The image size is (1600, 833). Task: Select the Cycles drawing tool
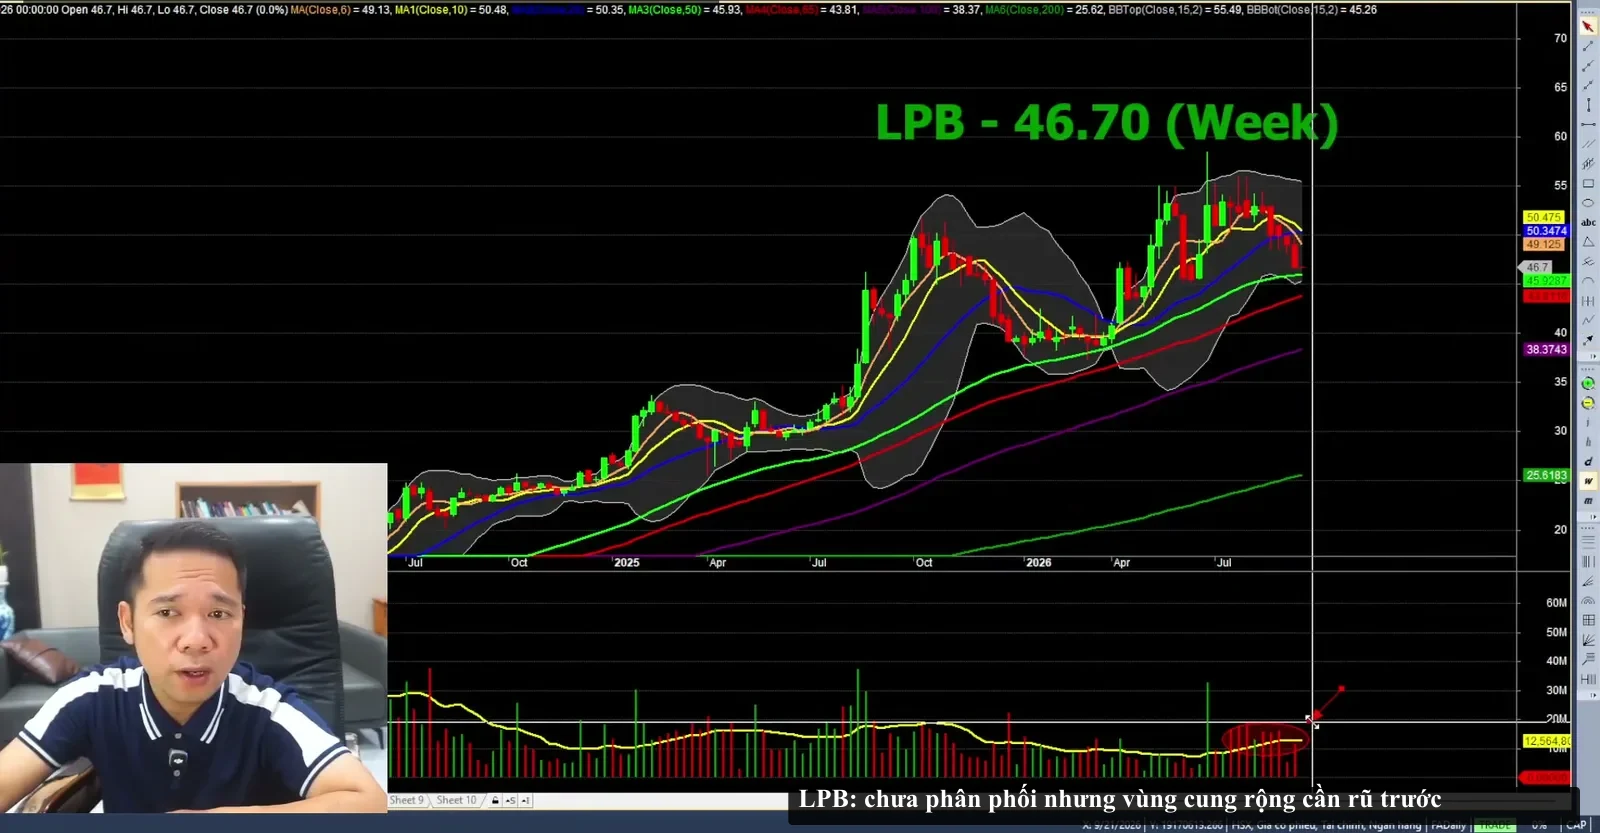coord(1588,300)
